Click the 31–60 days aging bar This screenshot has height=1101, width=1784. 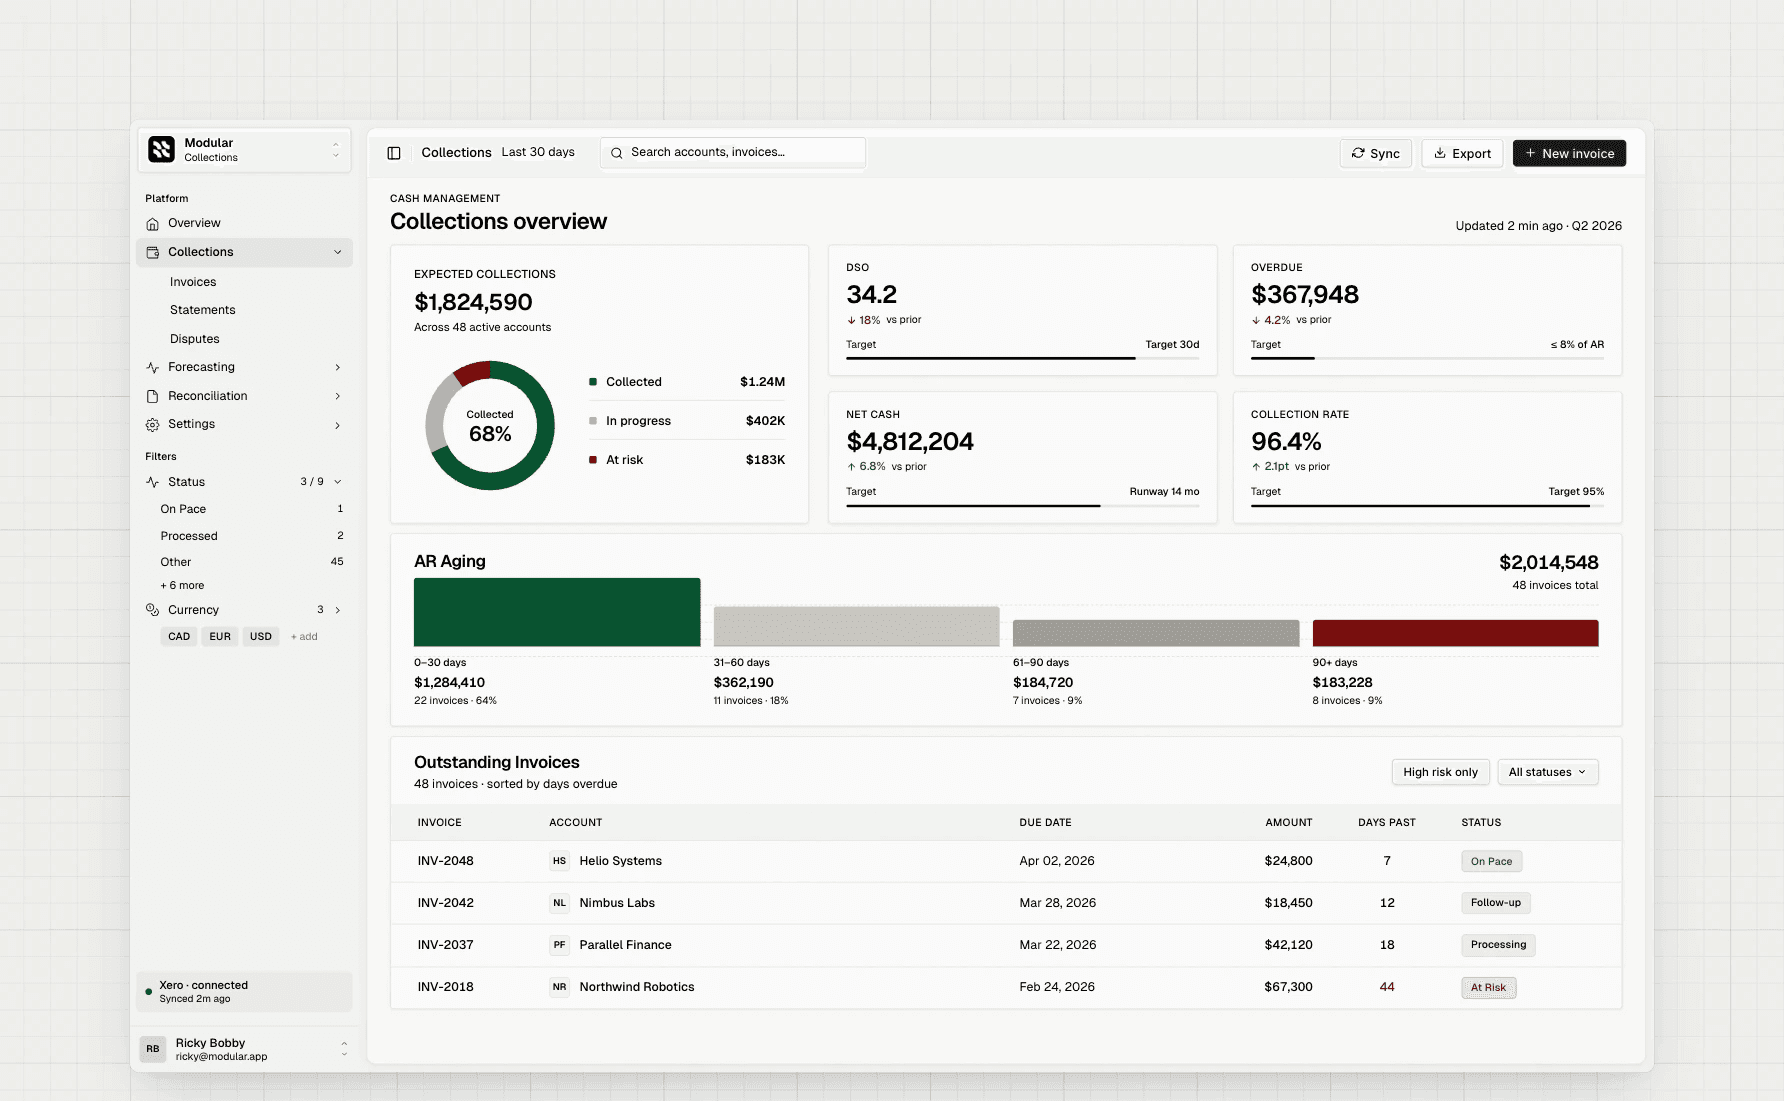coord(856,626)
